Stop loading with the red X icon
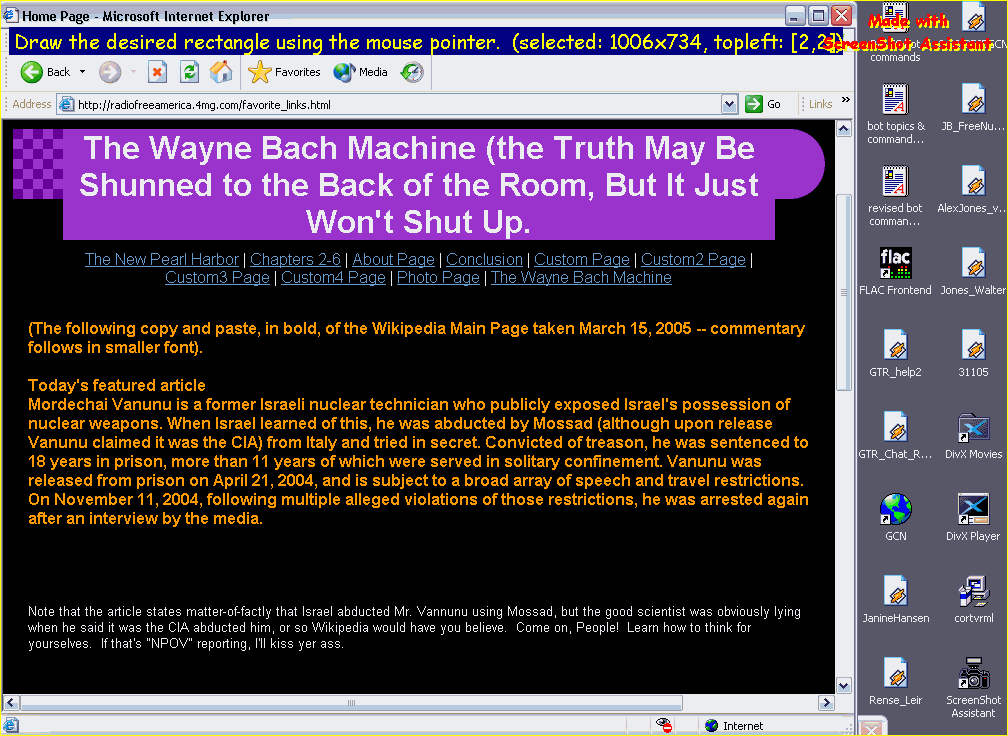 coord(158,72)
